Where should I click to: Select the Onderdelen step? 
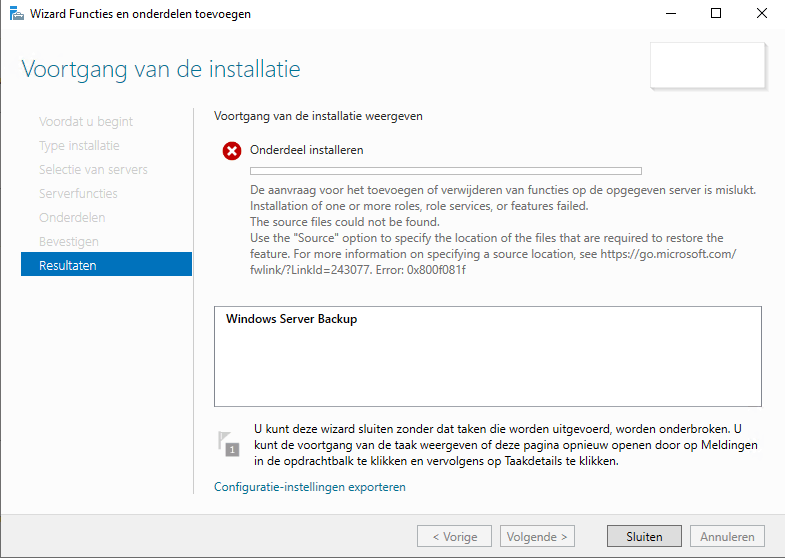72,218
